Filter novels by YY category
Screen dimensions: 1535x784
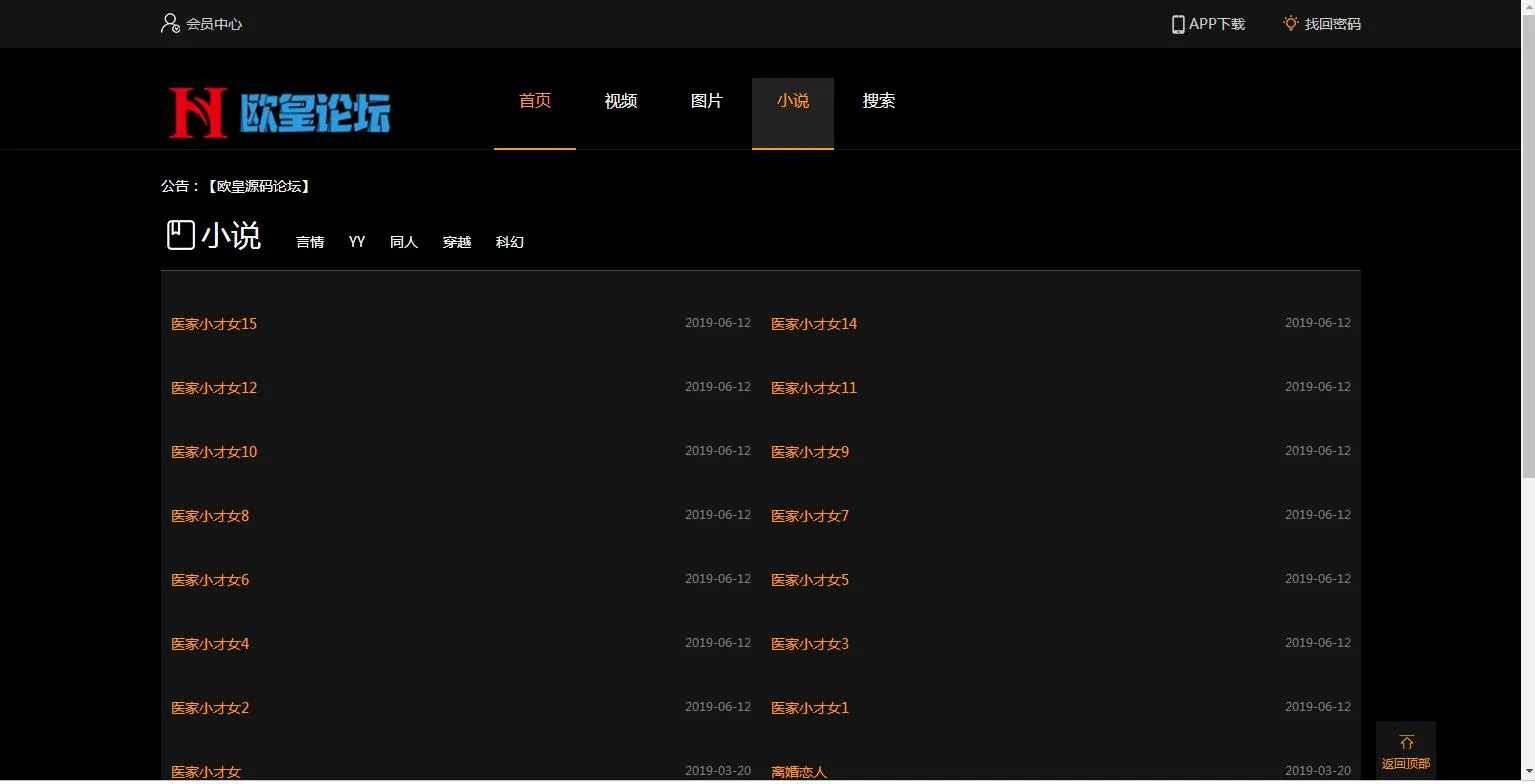pos(357,242)
